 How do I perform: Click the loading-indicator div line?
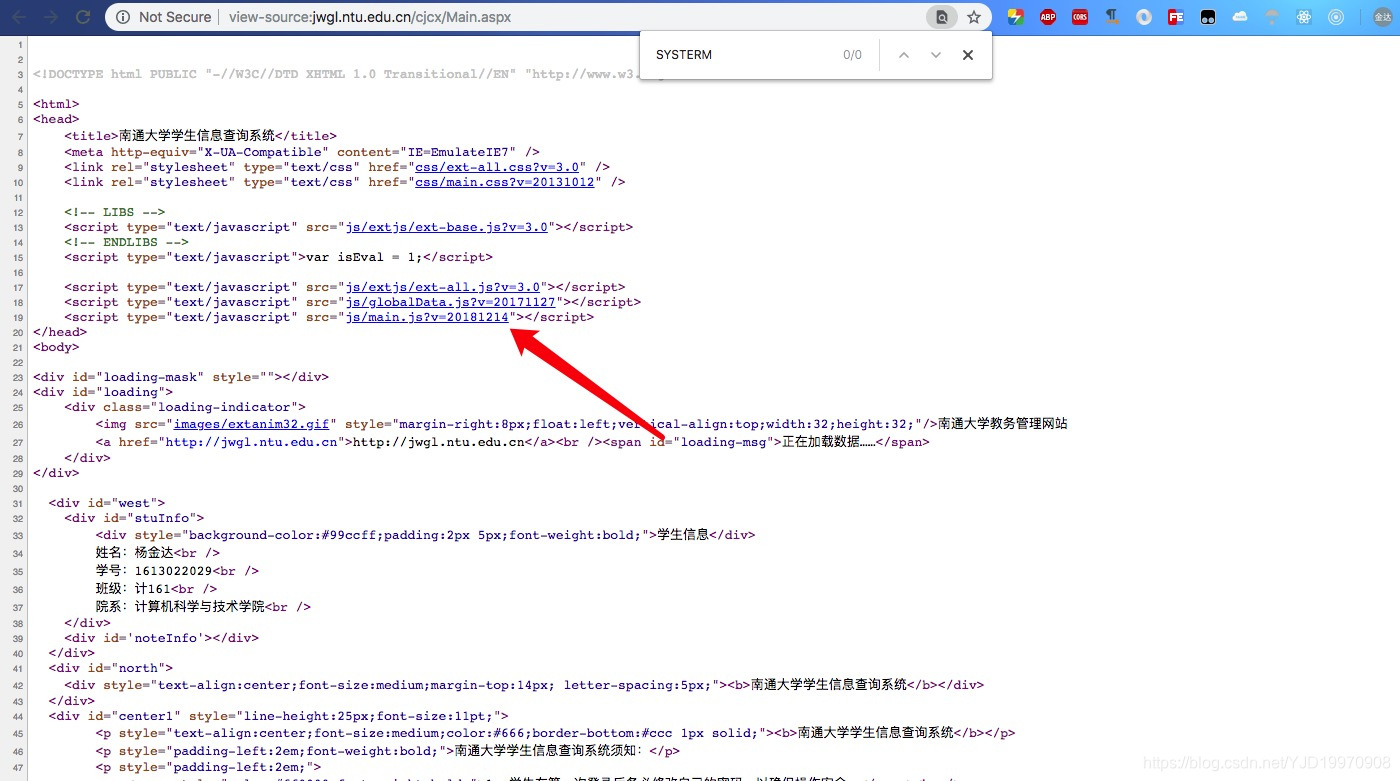tap(185, 407)
